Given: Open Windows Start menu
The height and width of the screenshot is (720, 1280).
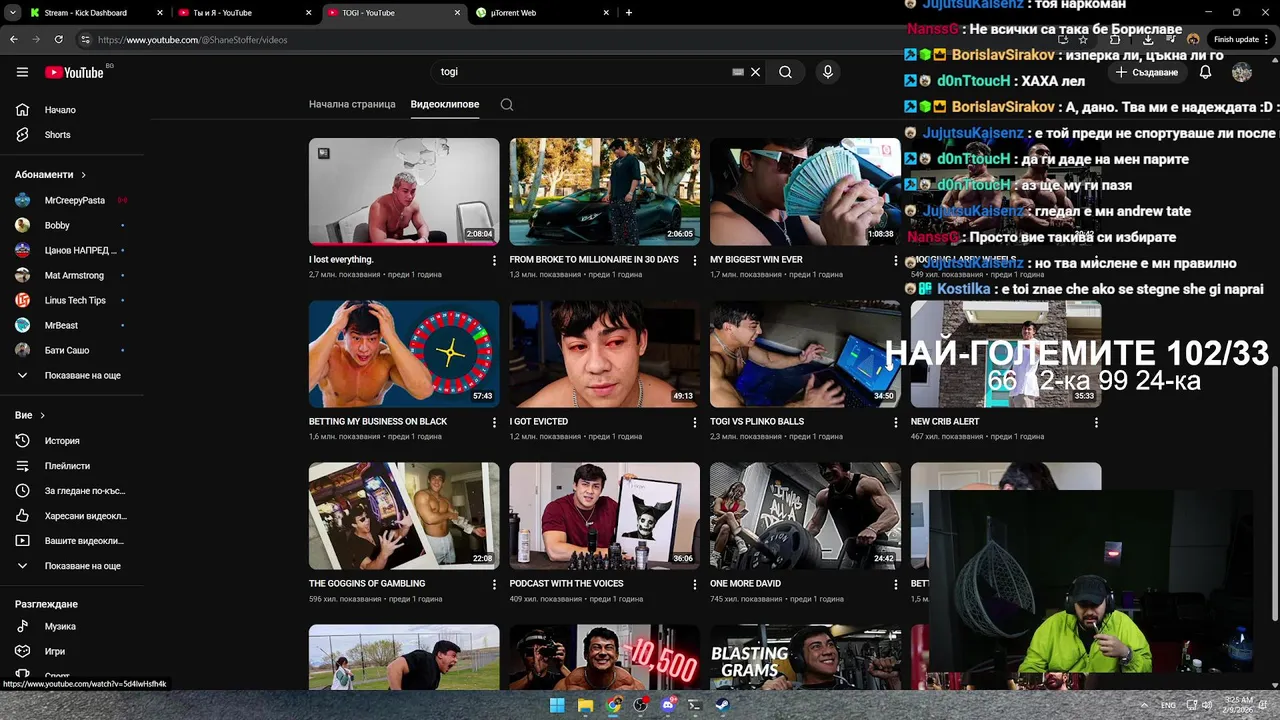Looking at the screenshot, I should click(557, 705).
